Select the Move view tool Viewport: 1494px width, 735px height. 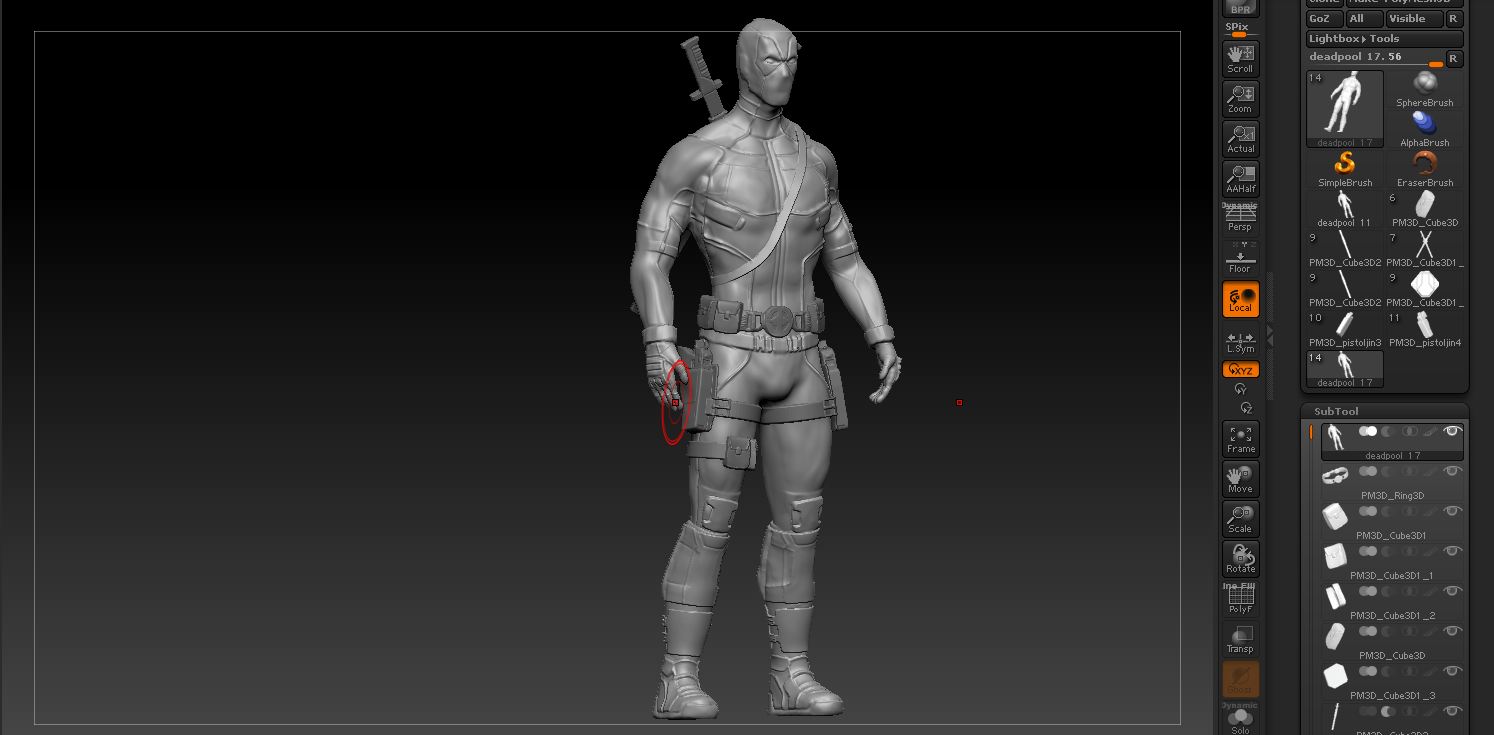[1240, 479]
